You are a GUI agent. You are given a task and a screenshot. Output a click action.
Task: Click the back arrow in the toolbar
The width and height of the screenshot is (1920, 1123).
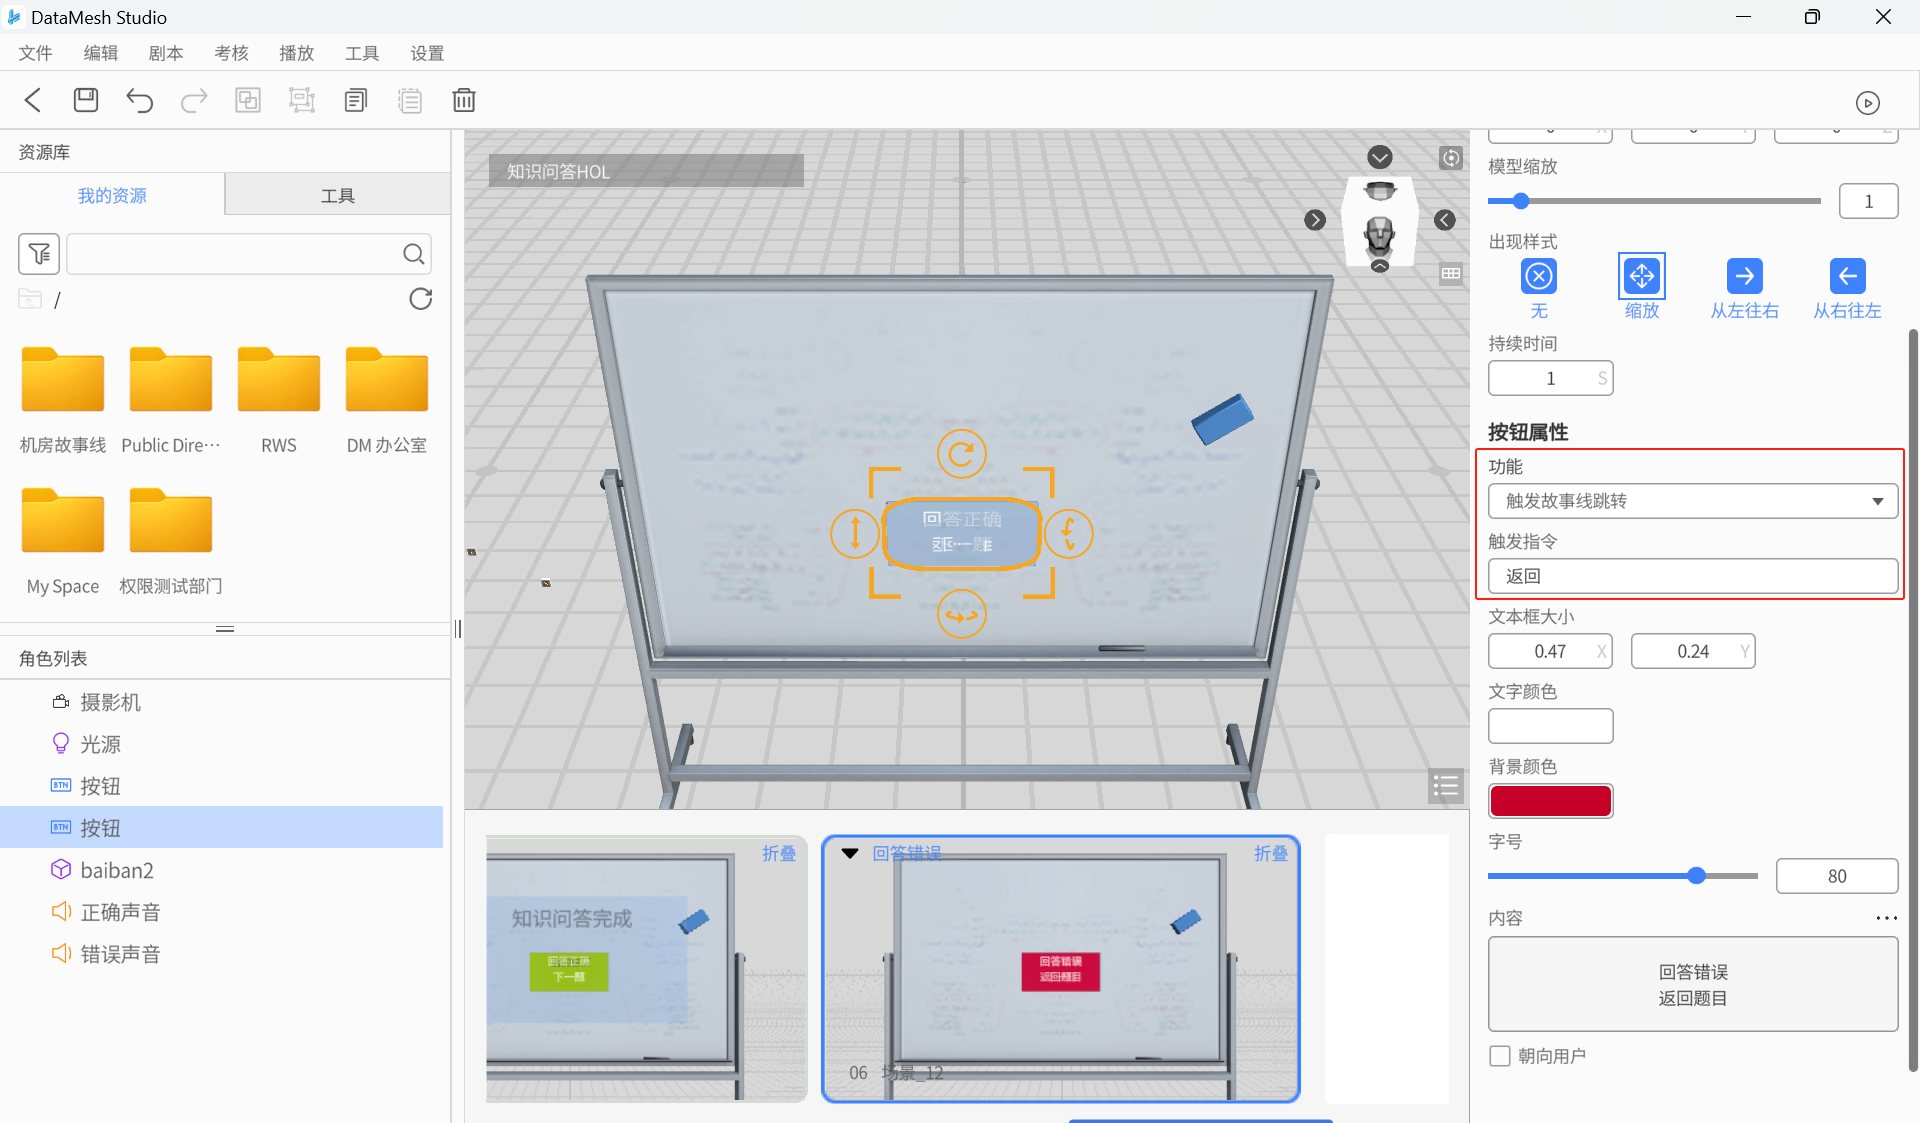[x=33, y=100]
